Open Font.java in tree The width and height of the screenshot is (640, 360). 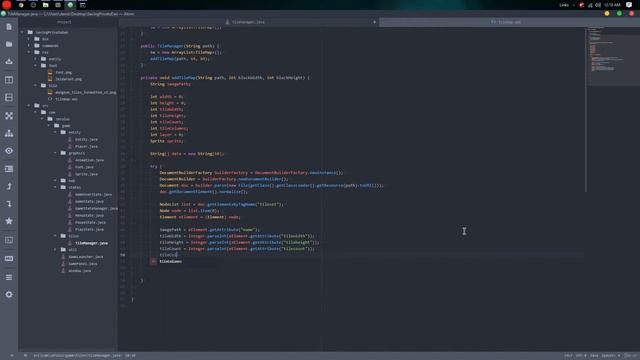pos(84,167)
